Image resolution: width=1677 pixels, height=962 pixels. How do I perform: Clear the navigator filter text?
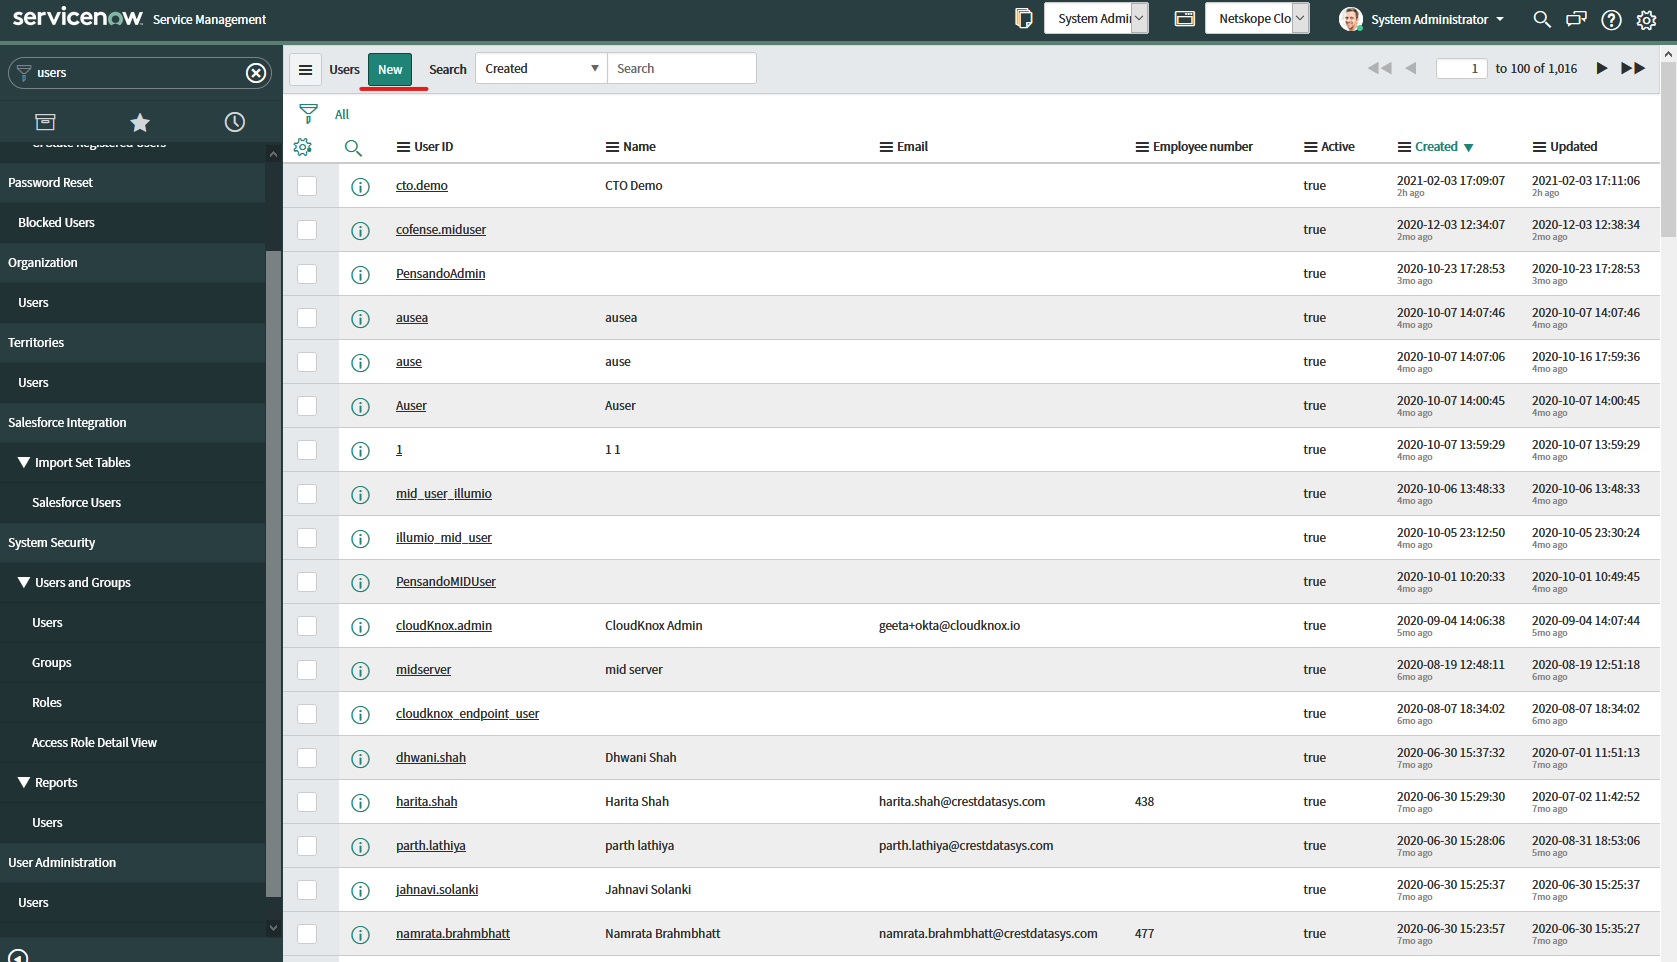pos(256,73)
